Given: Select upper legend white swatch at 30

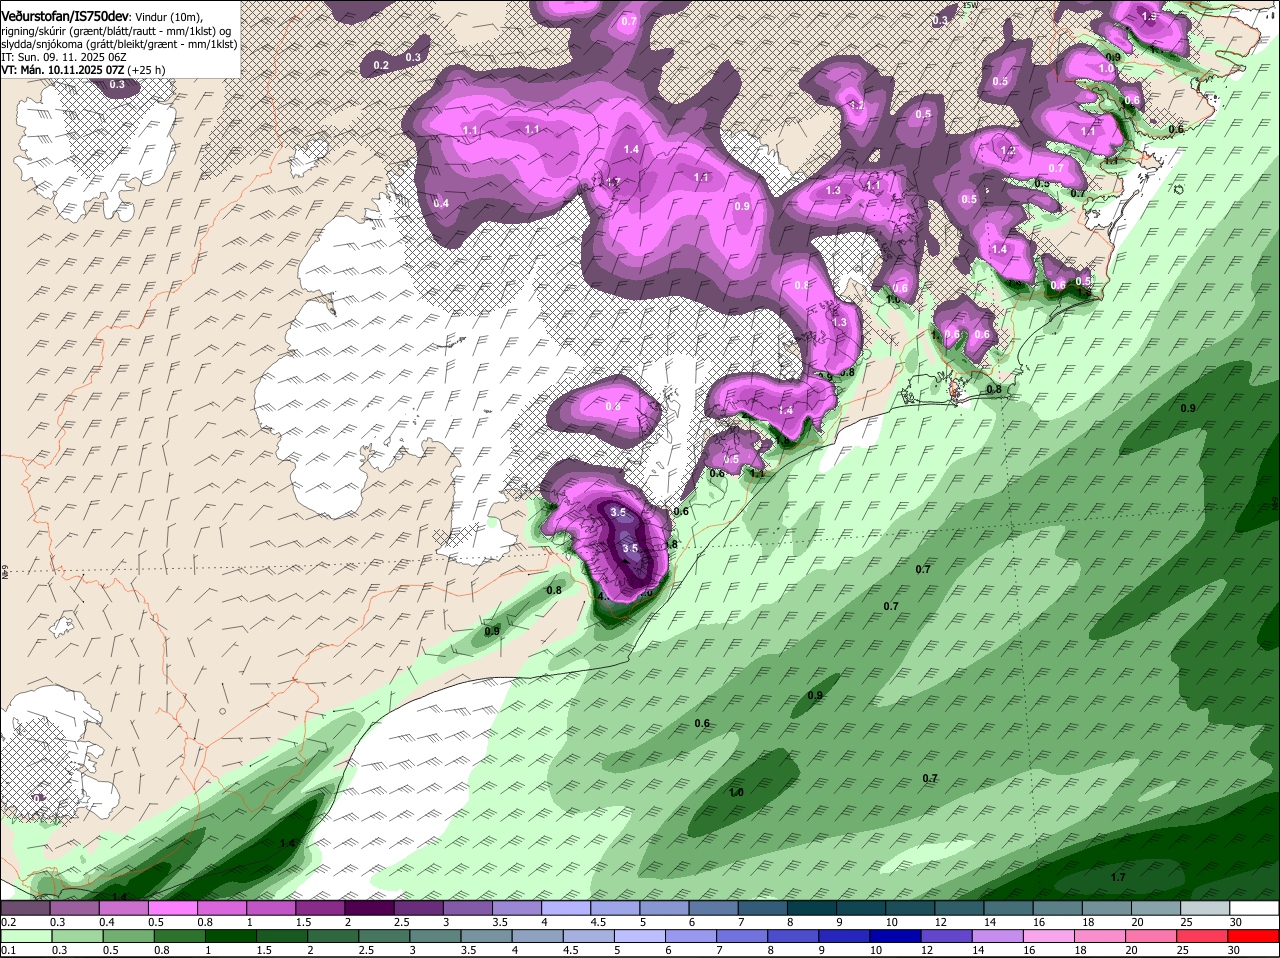Looking at the screenshot, I should click(1255, 908).
